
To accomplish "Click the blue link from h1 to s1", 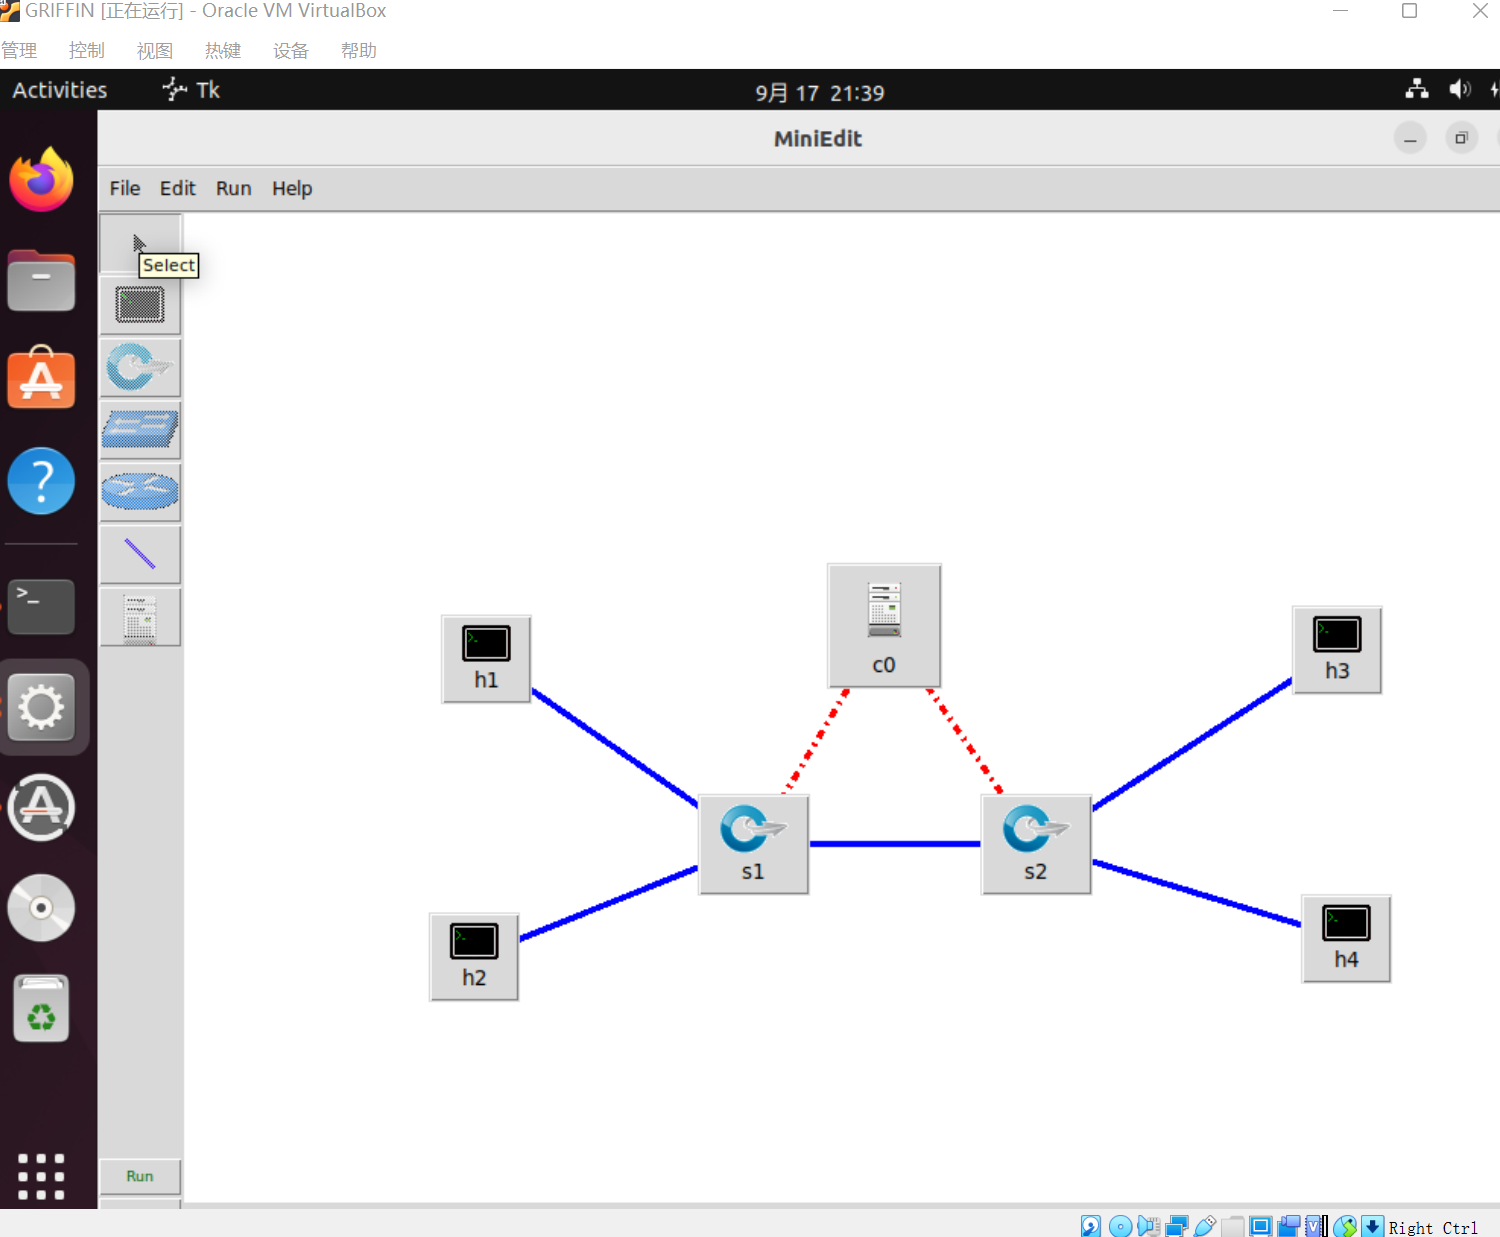I will tap(614, 747).
